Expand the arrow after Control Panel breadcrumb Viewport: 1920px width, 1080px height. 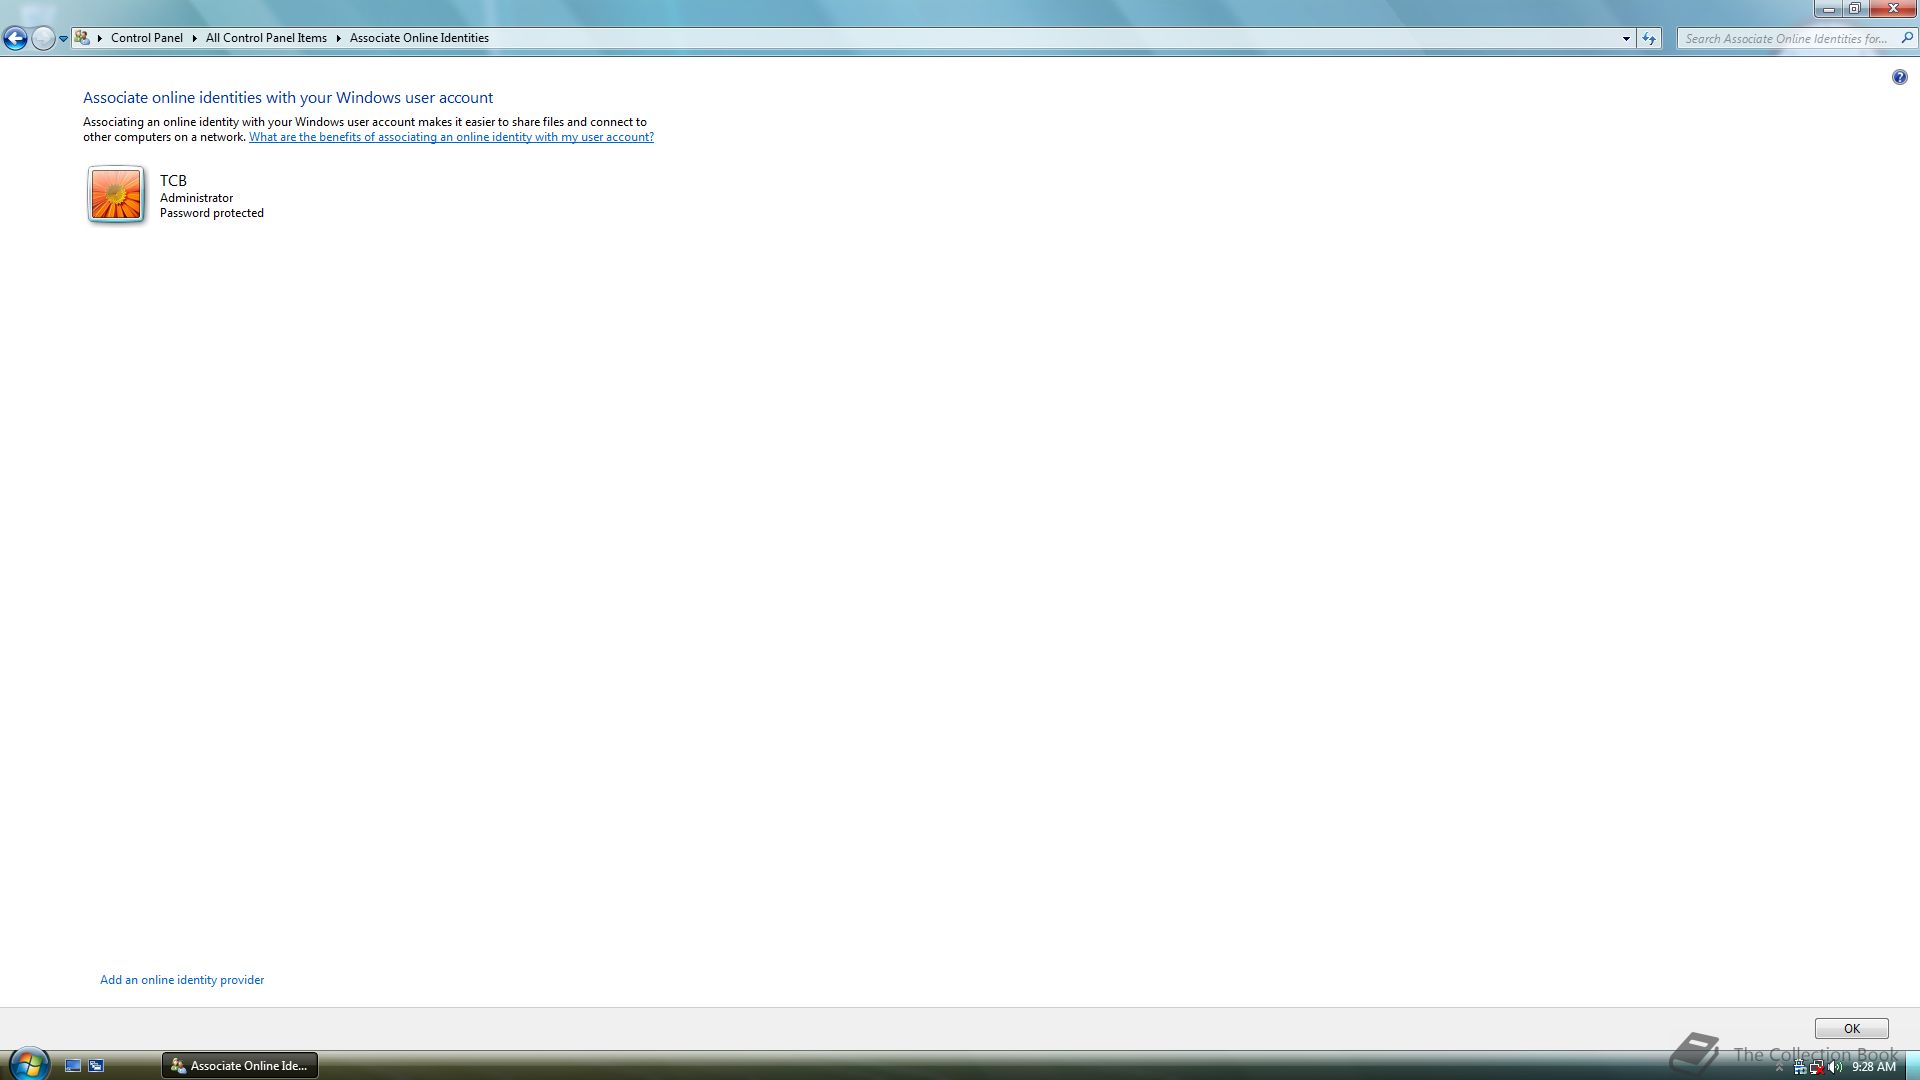click(194, 38)
